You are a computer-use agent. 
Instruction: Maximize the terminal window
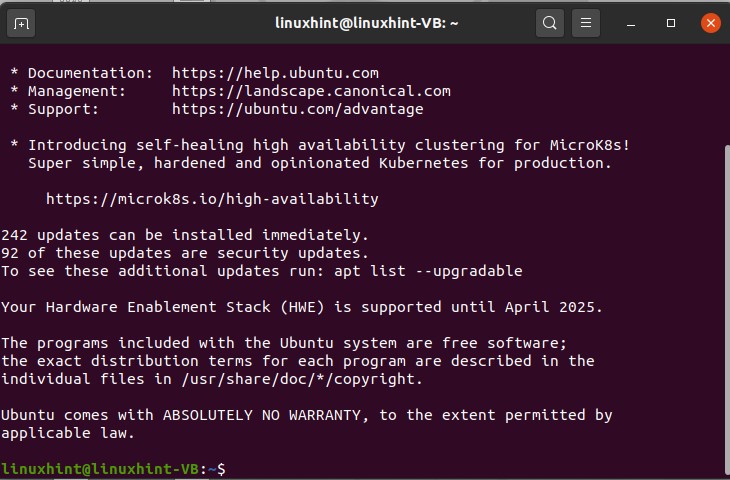(x=671, y=23)
